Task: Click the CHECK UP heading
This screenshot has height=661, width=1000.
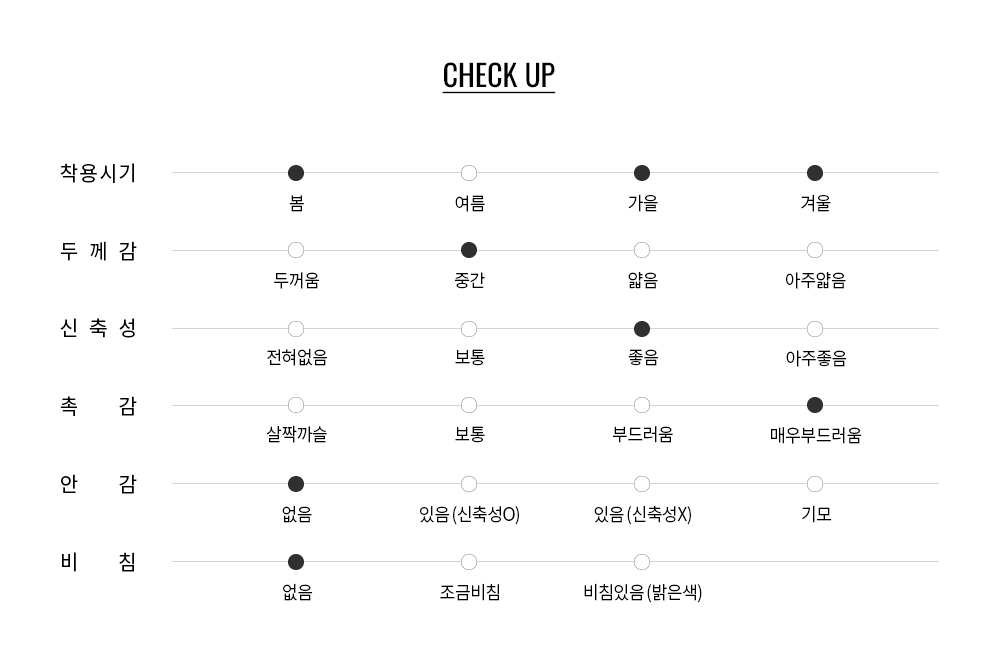Action: coord(498,76)
